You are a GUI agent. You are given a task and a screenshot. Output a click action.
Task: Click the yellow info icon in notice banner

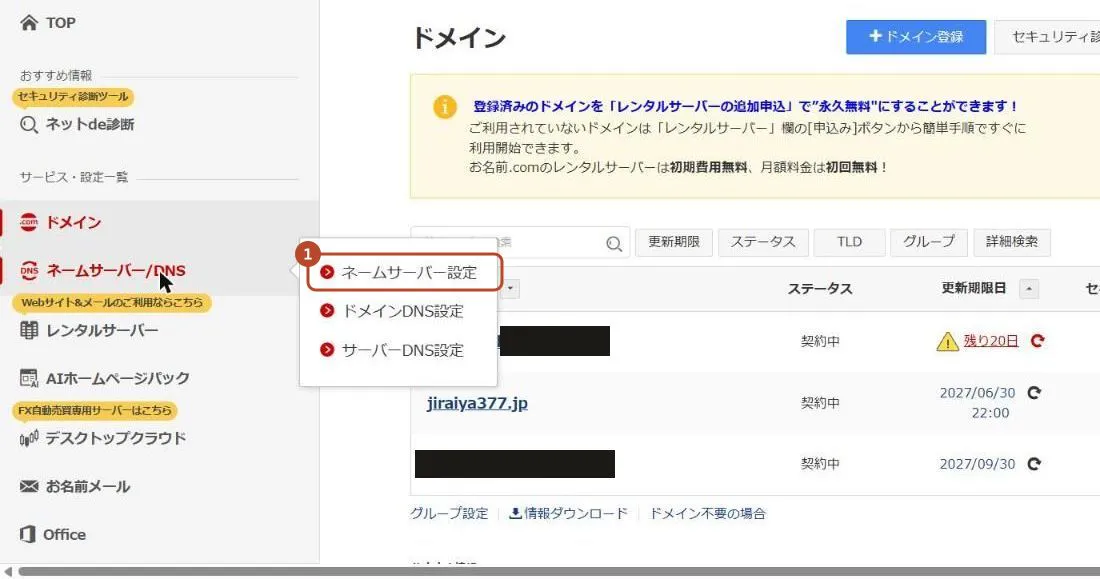point(445,107)
